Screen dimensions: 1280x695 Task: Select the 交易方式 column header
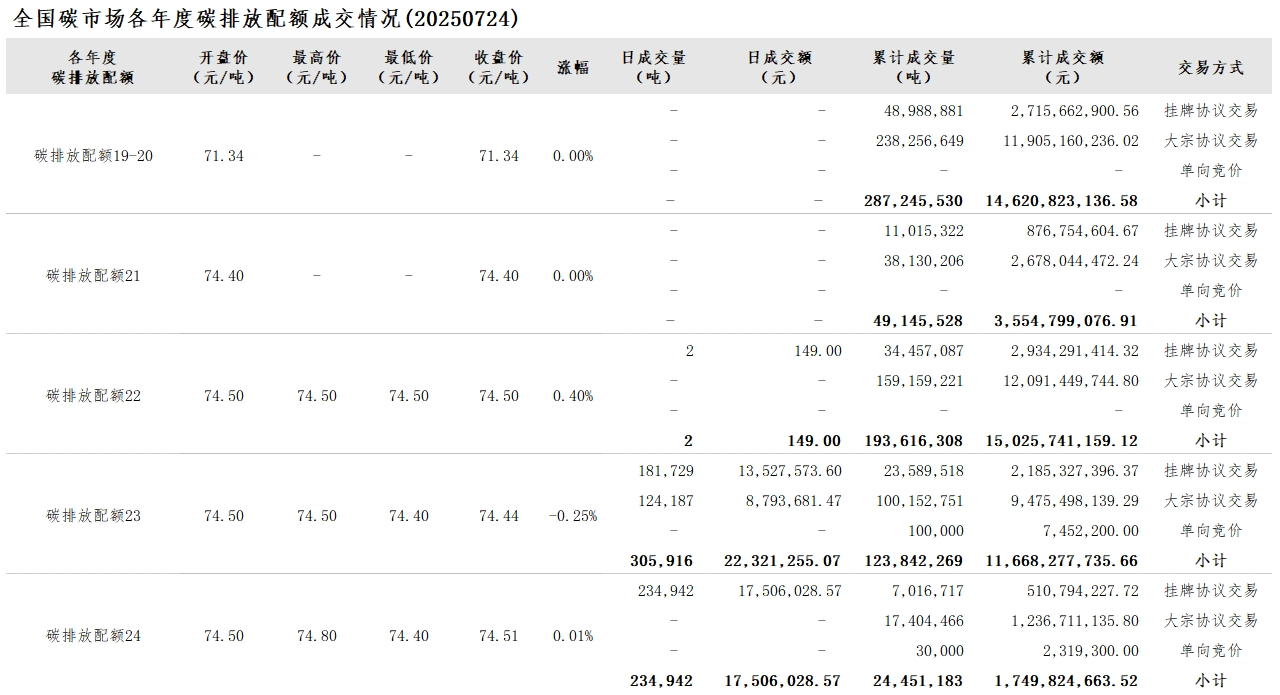pyautogui.click(x=1211, y=67)
